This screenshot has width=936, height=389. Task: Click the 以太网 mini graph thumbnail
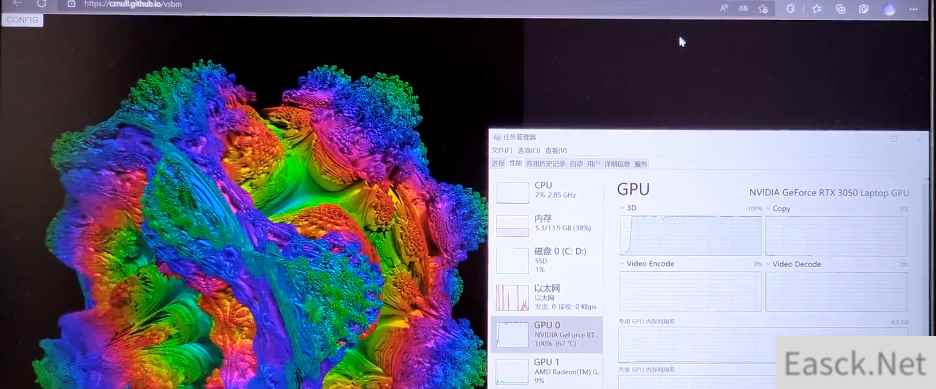tap(512, 298)
